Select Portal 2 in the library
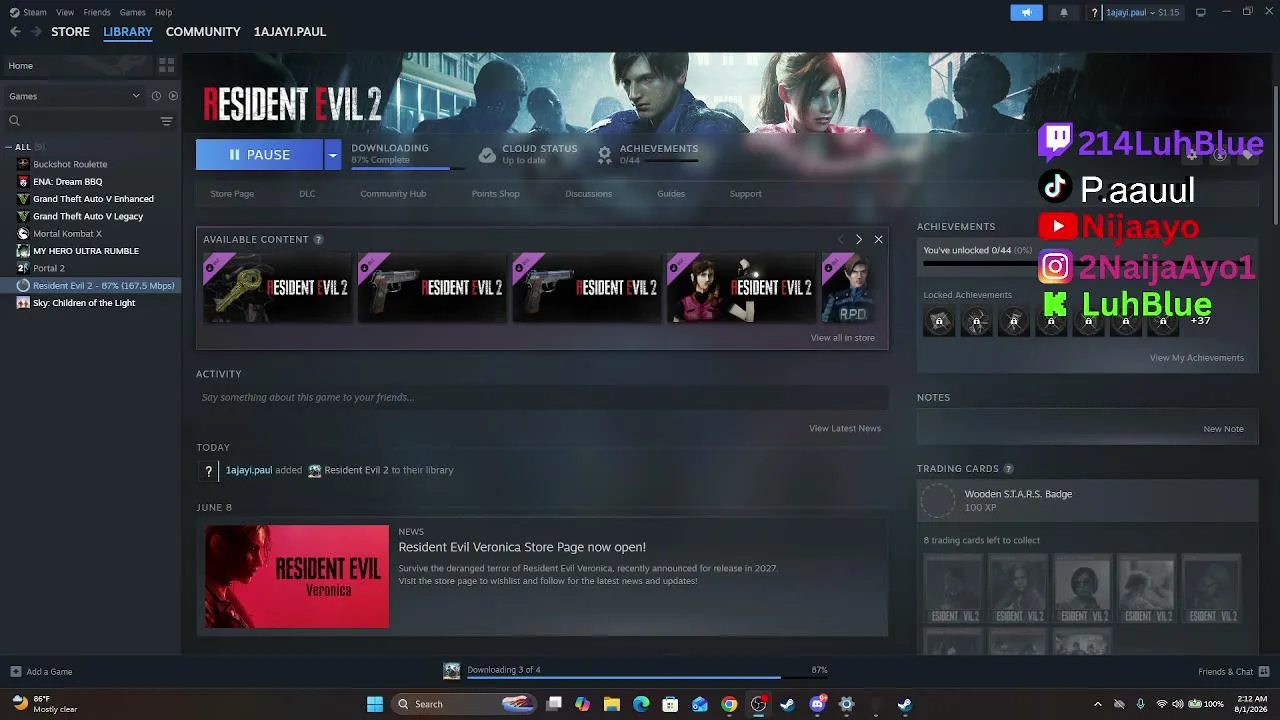This screenshot has width=1280, height=720. coord(48,268)
